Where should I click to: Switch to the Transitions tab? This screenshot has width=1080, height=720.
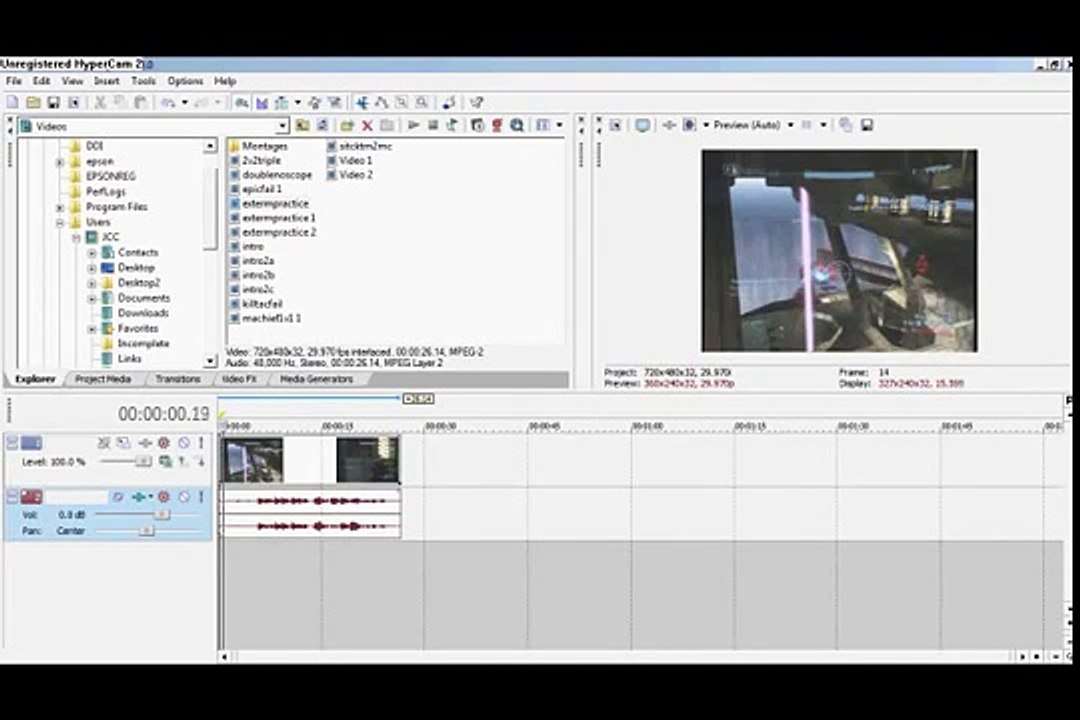(178, 379)
